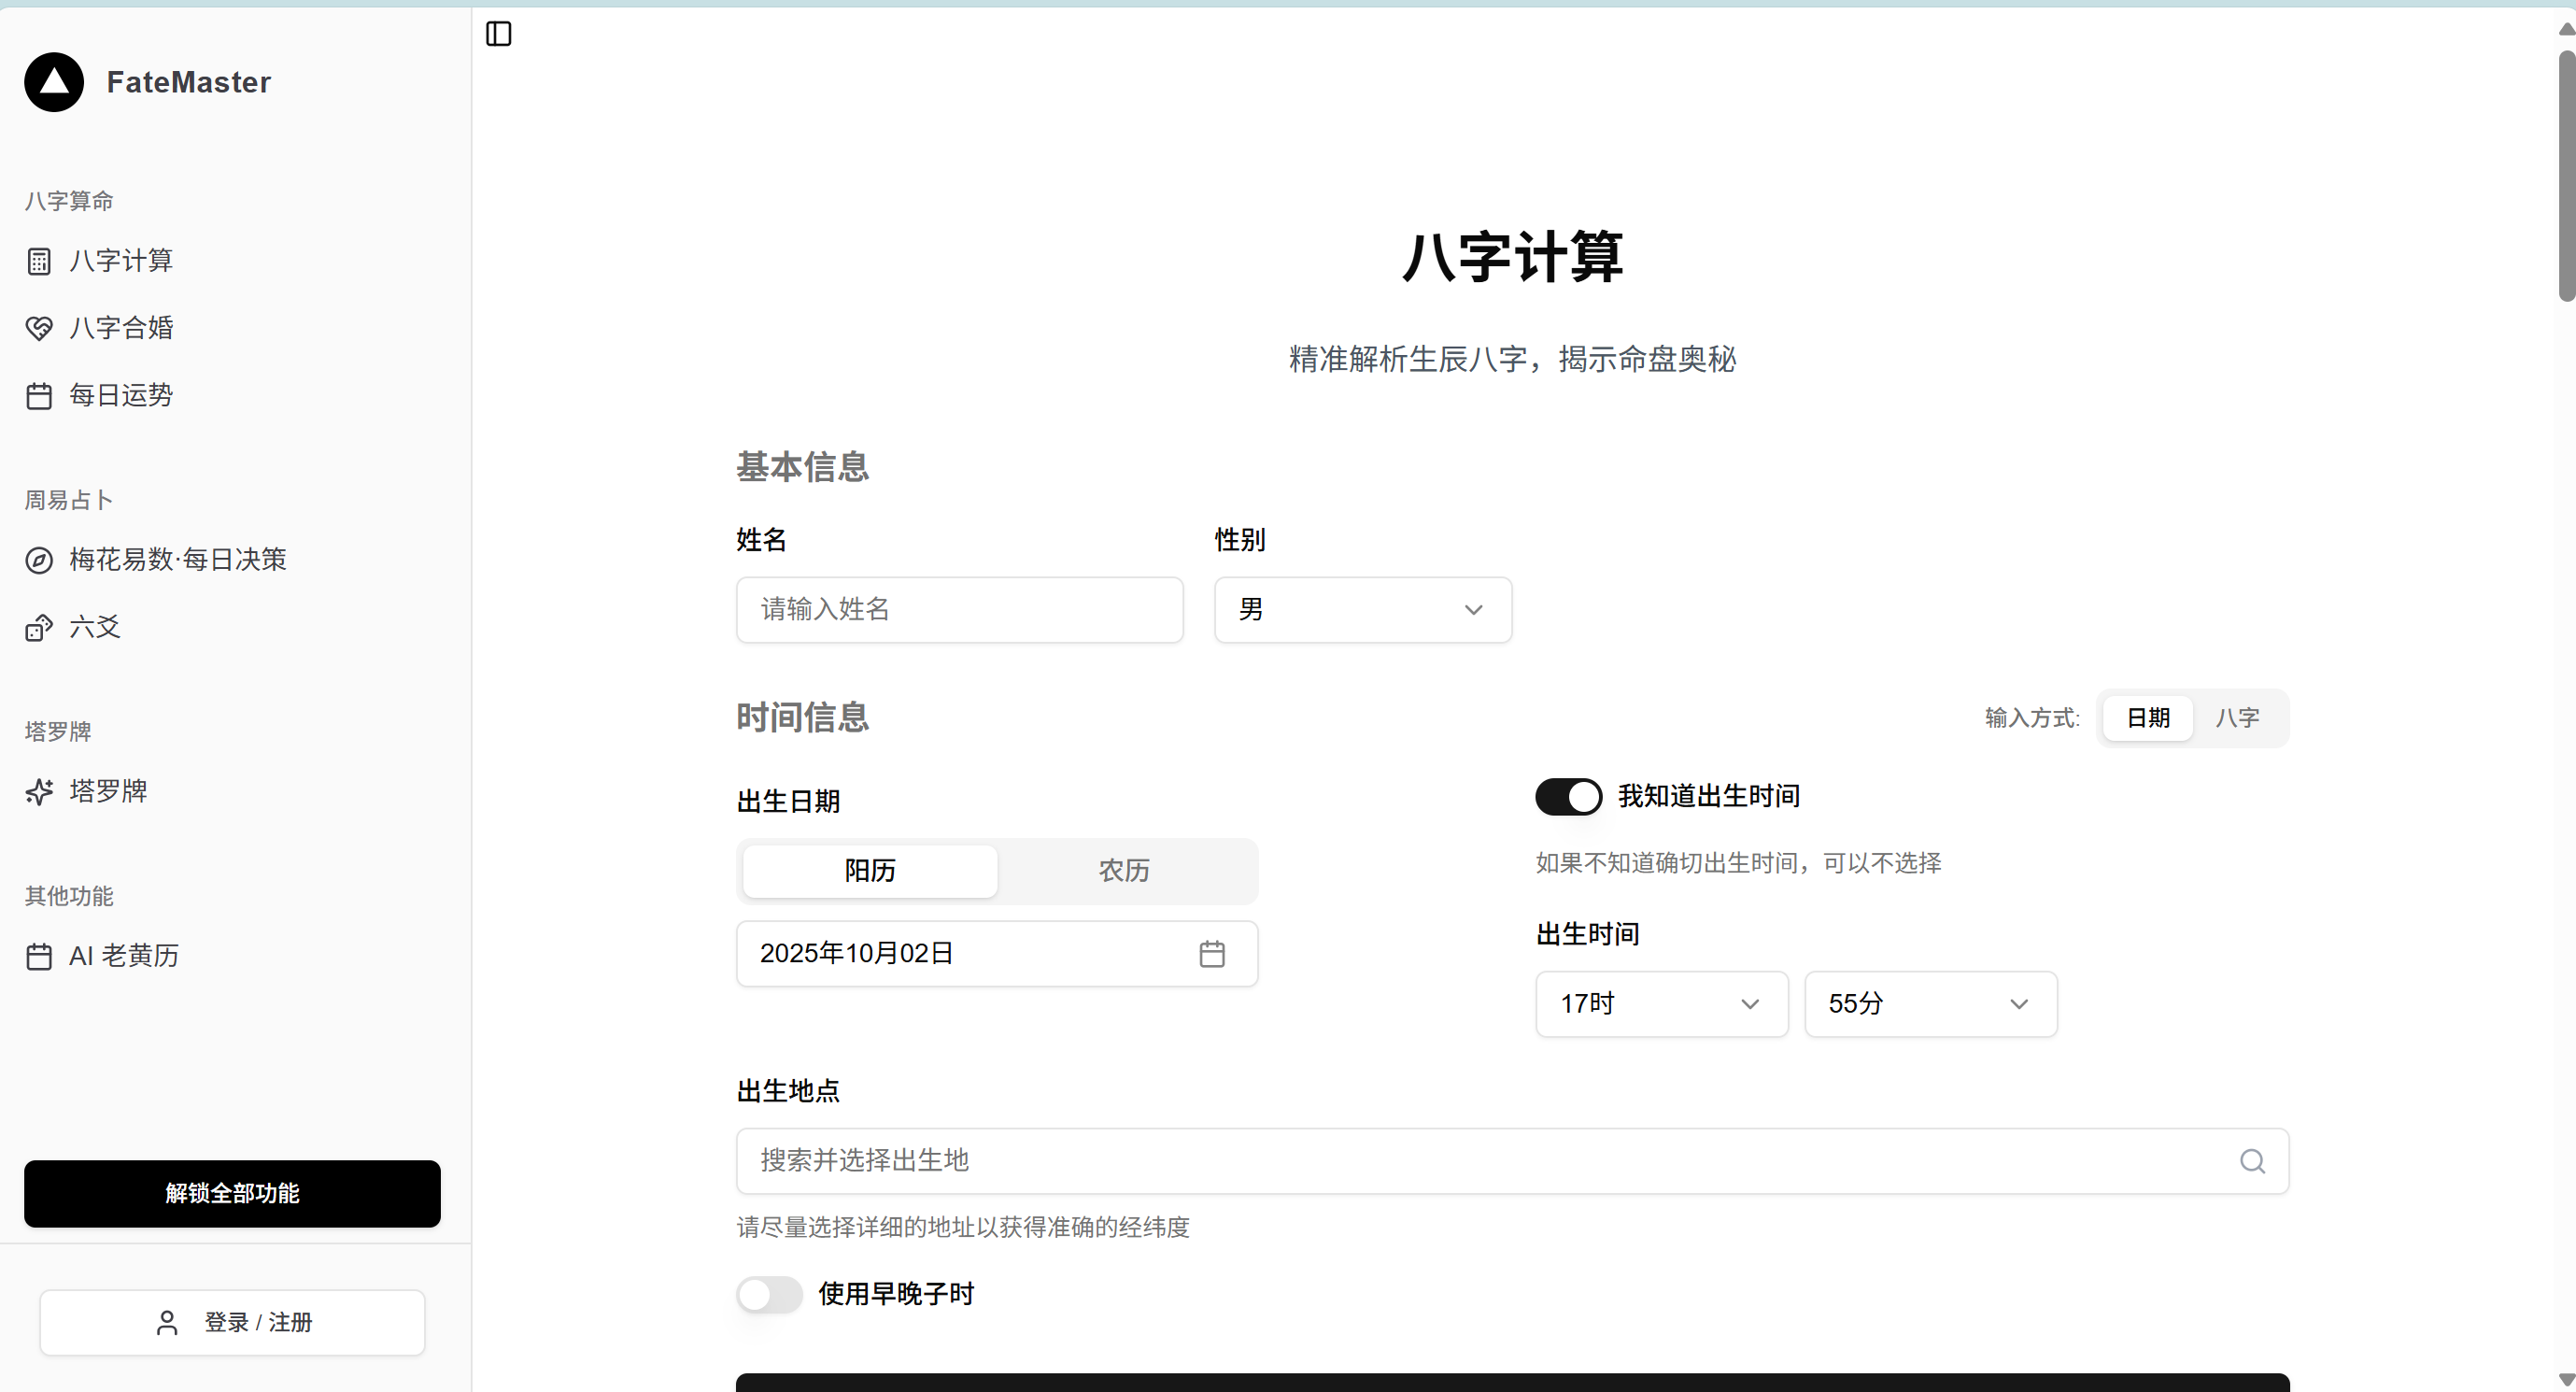This screenshot has width=2576, height=1392.
Task: Switch to 农历 calendar tab
Action: (1124, 871)
